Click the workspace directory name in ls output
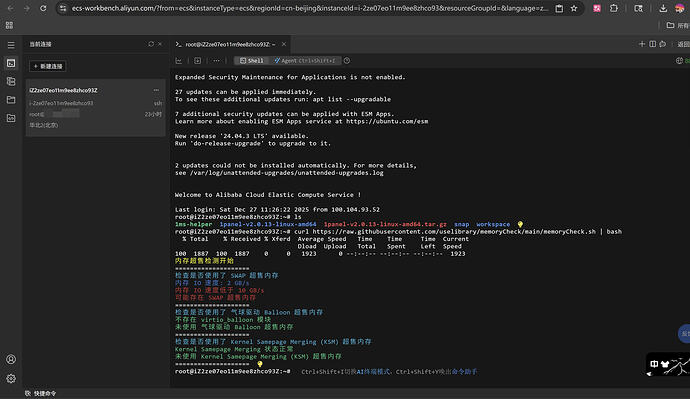This screenshot has height=399, width=690. pyautogui.click(x=493, y=224)
